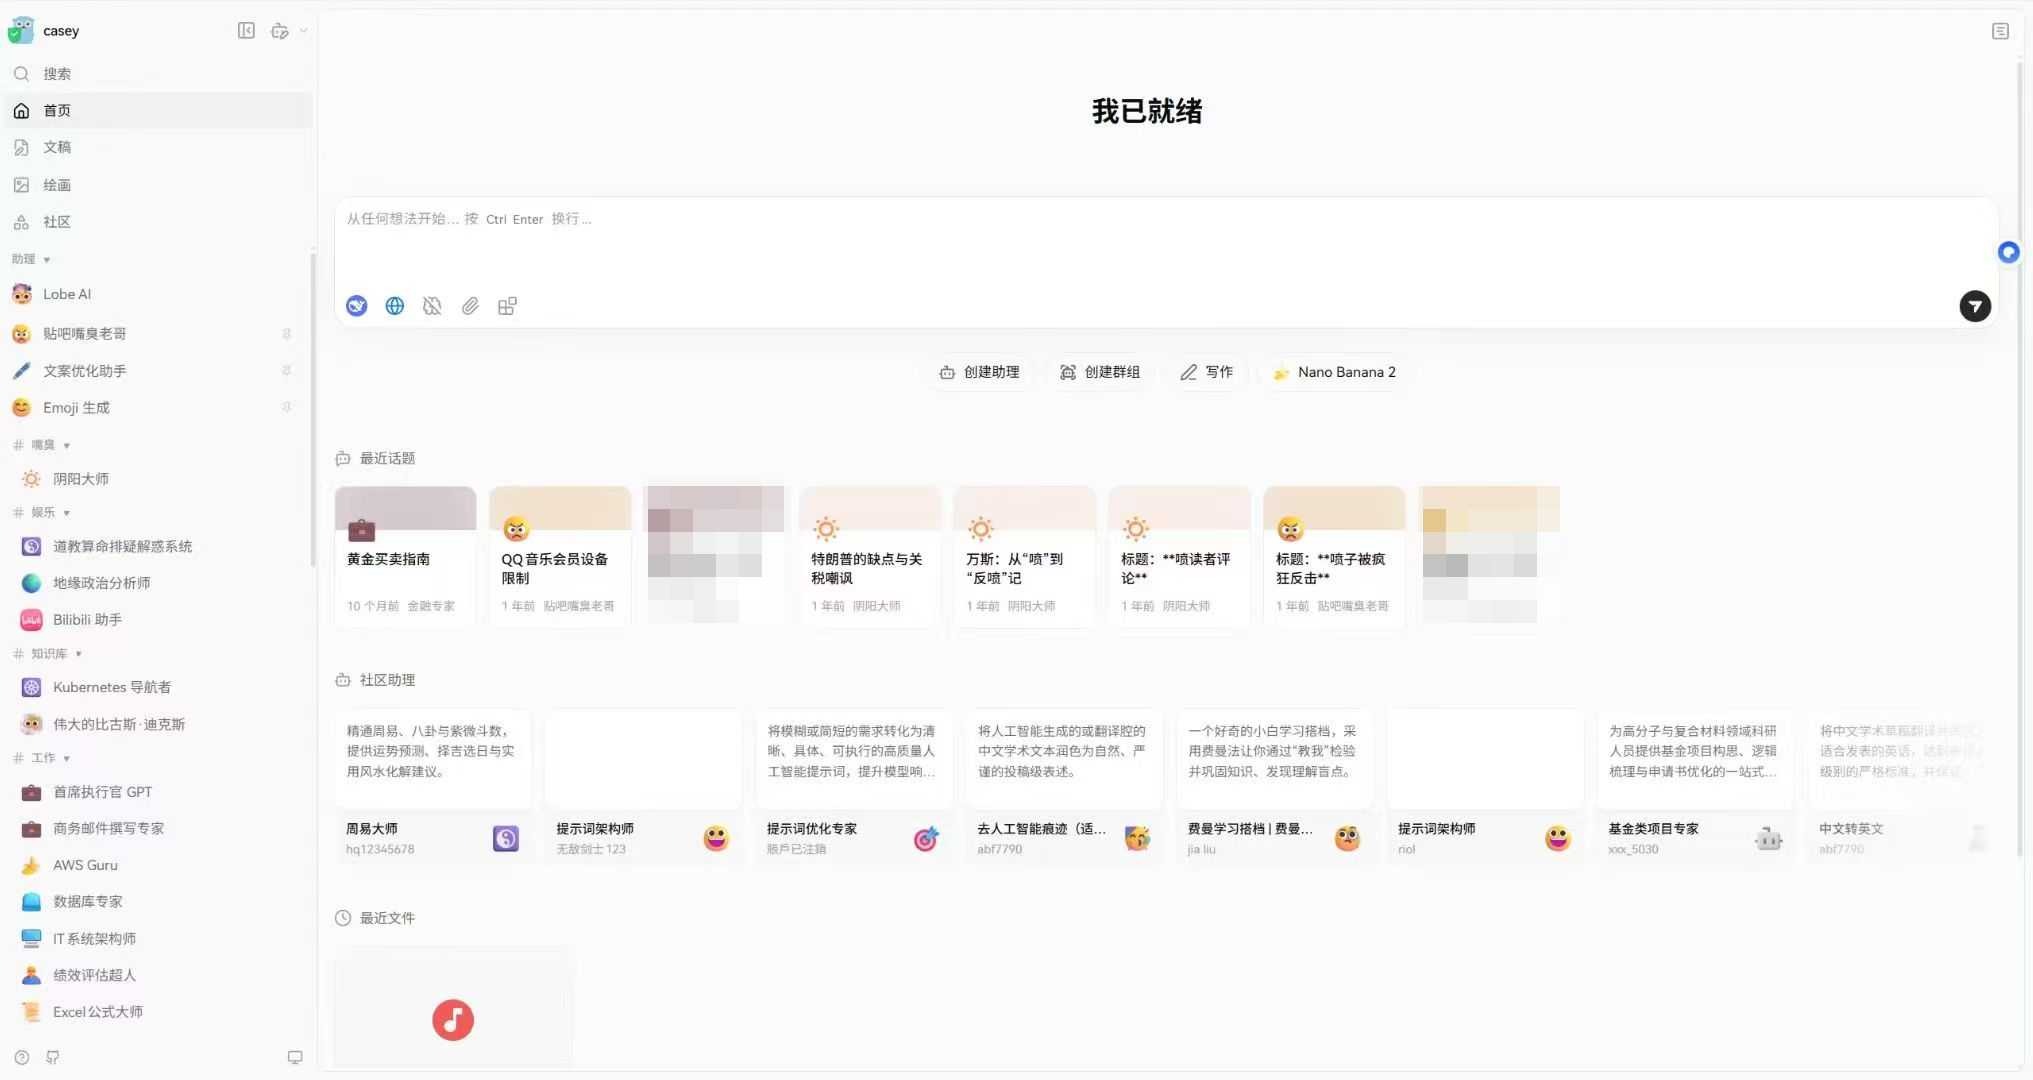The width and height of the screenshot is (2033, 1080).
Task: Open 绘画 from the sidebar
Action: [57, 184]
